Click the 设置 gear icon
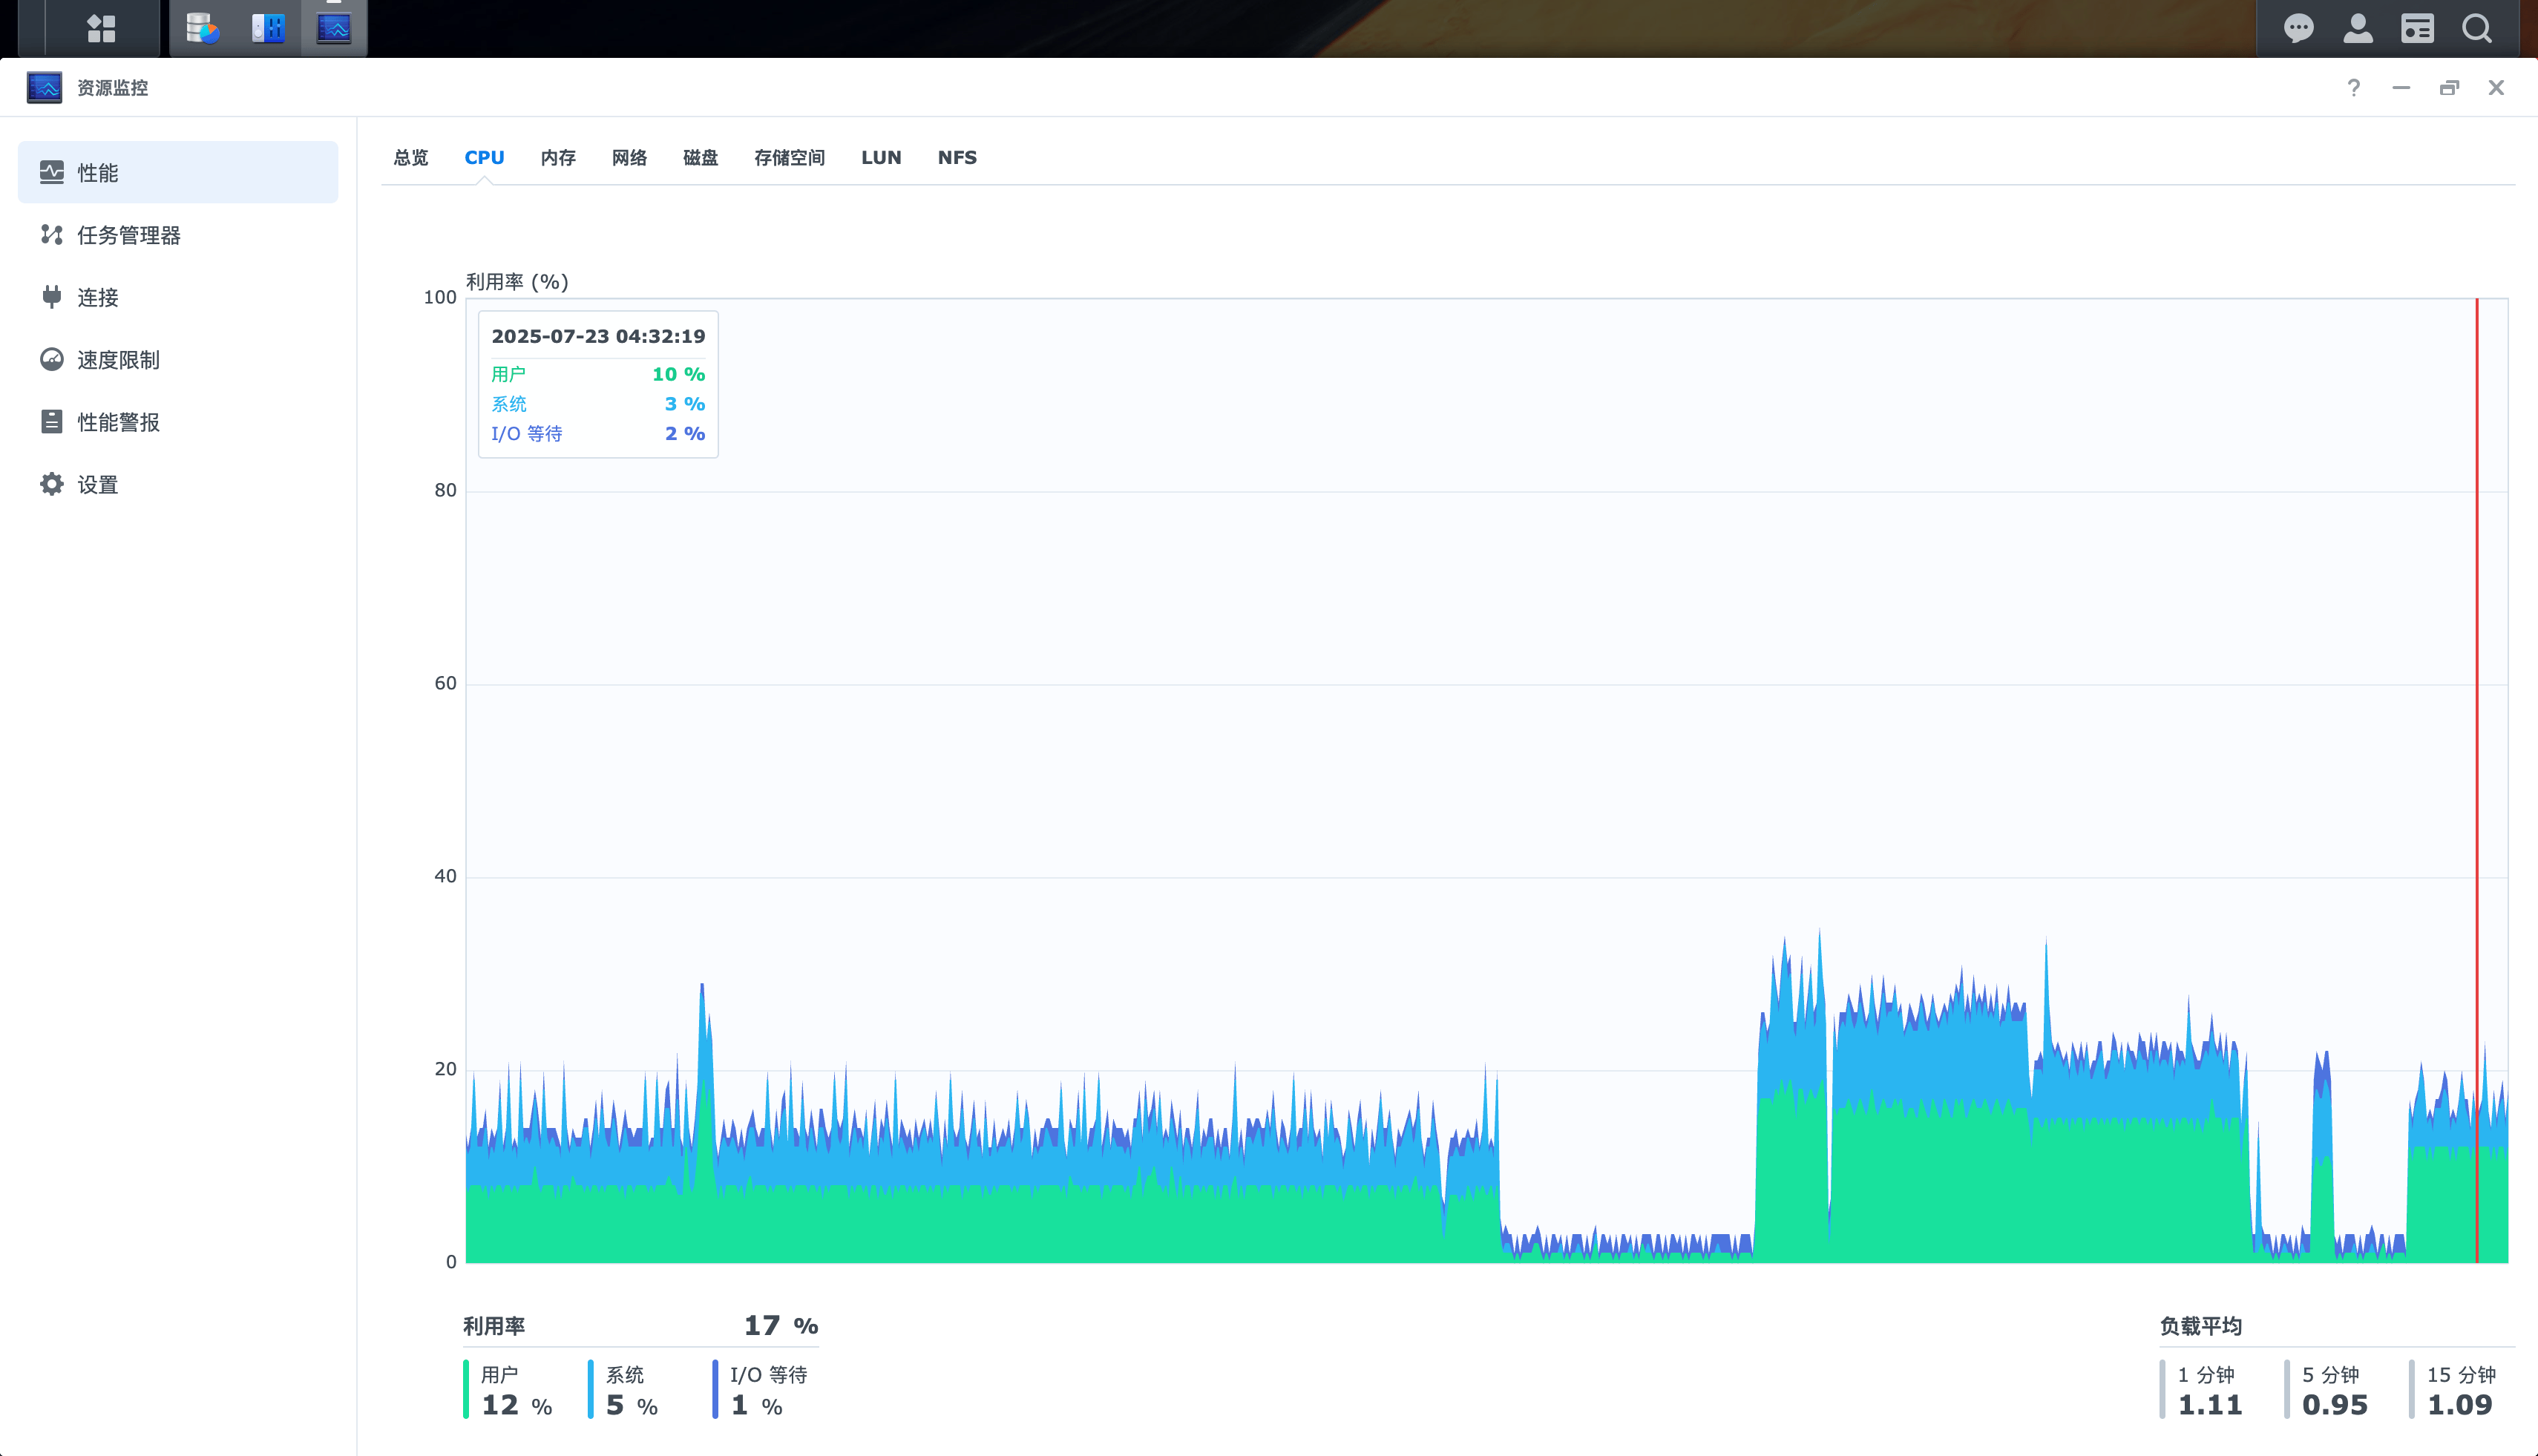 coord(52,484)
